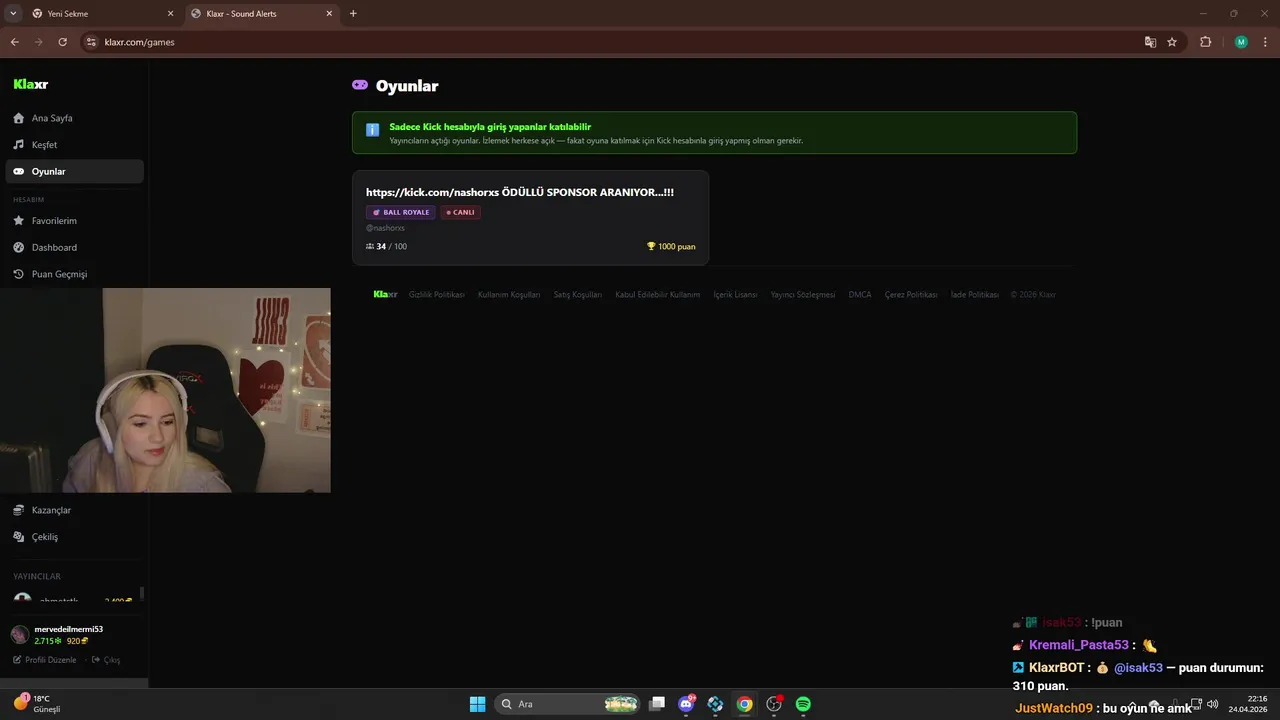Select the Klaxr - Sound Alerts tab

(262, 14)
